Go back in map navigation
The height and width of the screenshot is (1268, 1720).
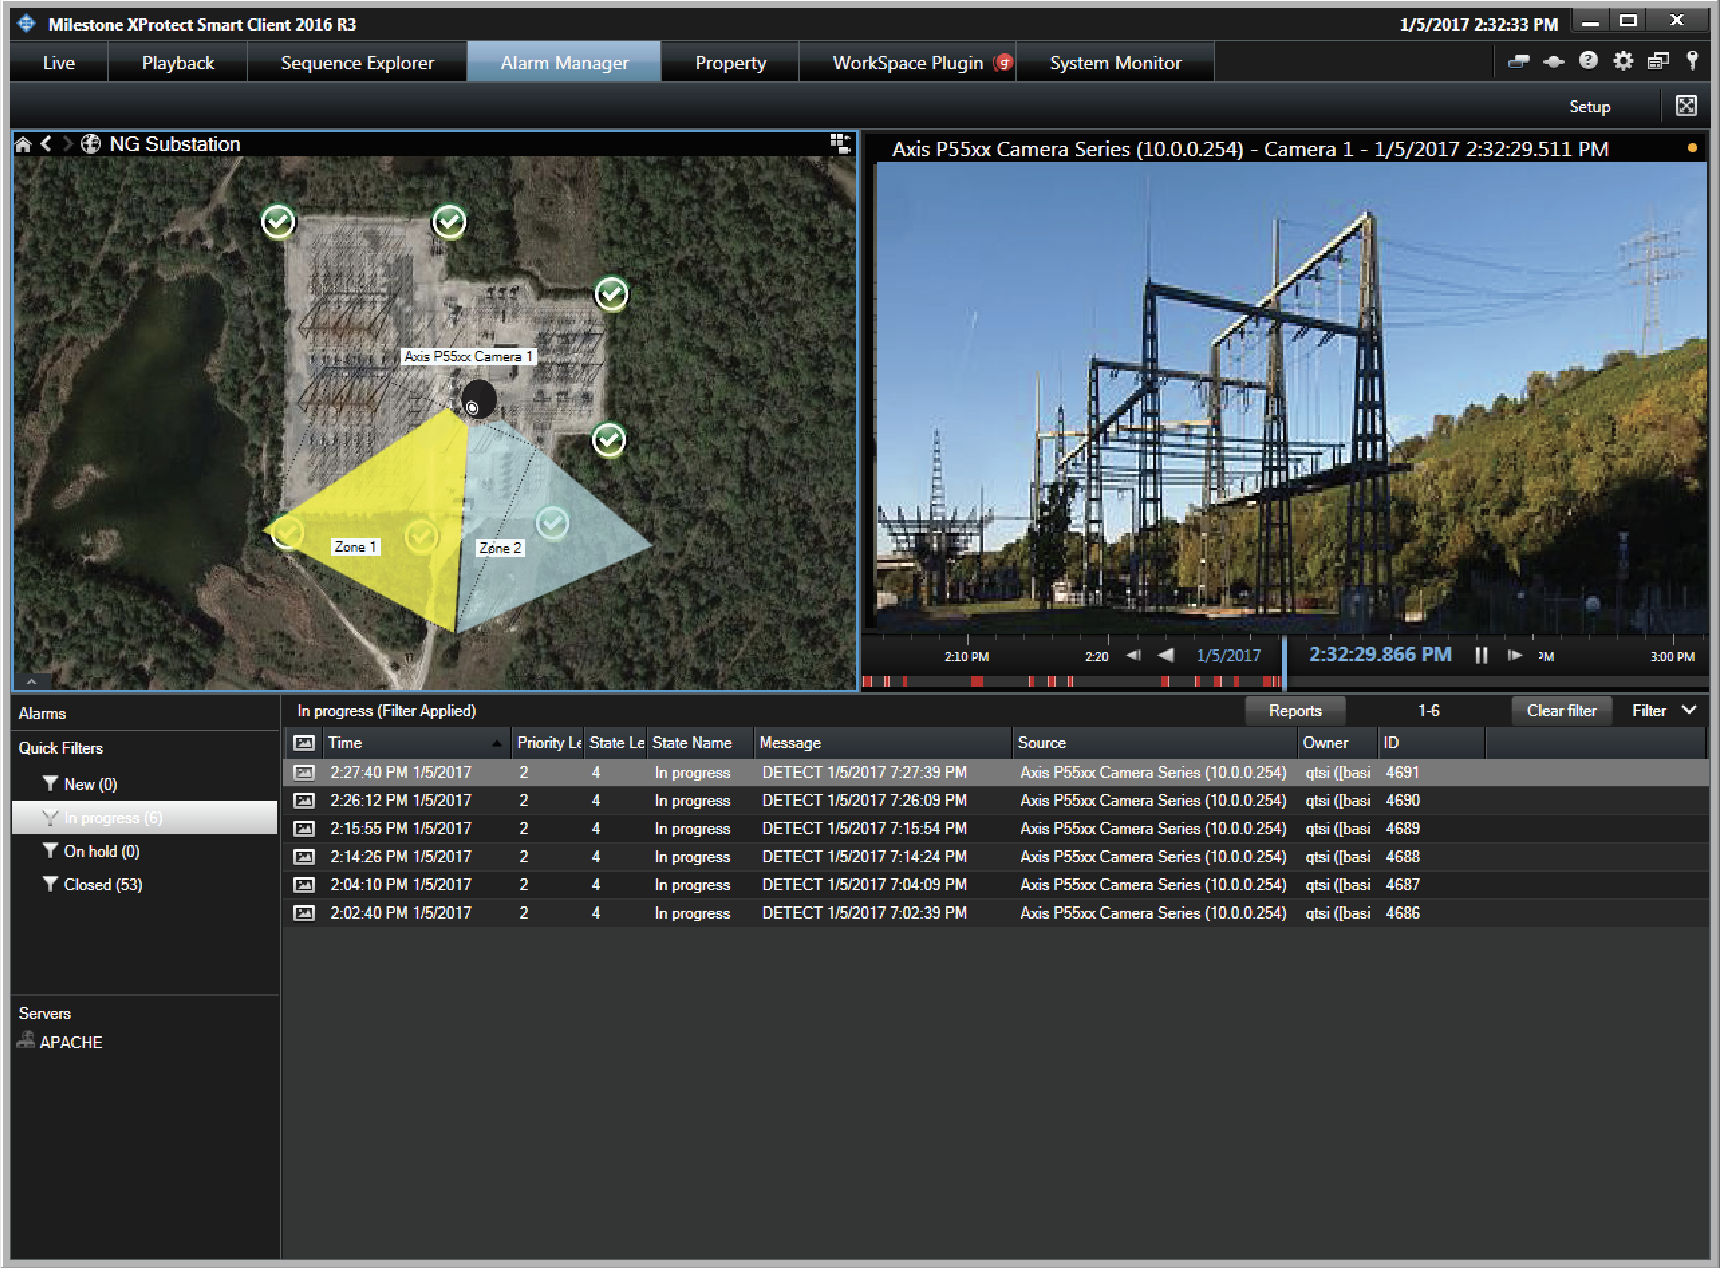(x=46, y=144)
